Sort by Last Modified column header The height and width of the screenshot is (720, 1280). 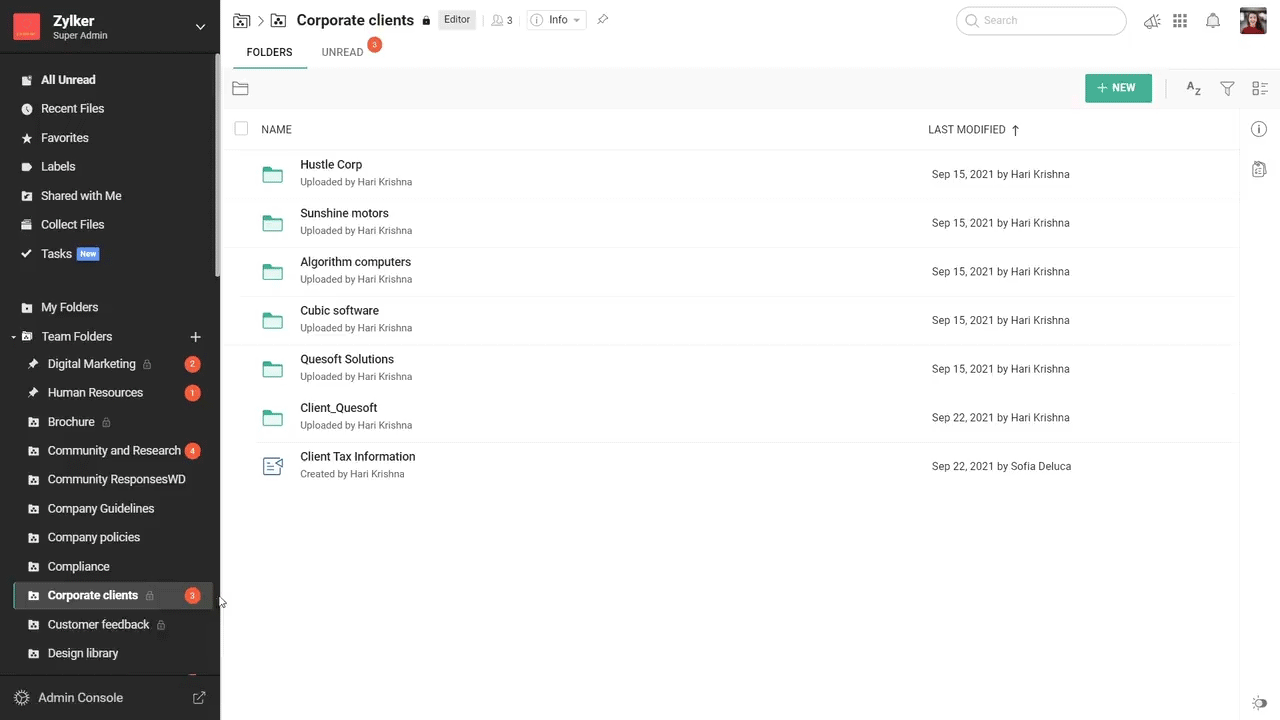pos(966,130)
